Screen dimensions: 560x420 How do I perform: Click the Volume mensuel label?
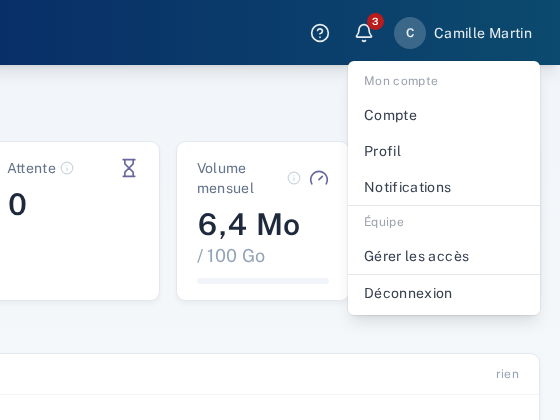(226, 178)
